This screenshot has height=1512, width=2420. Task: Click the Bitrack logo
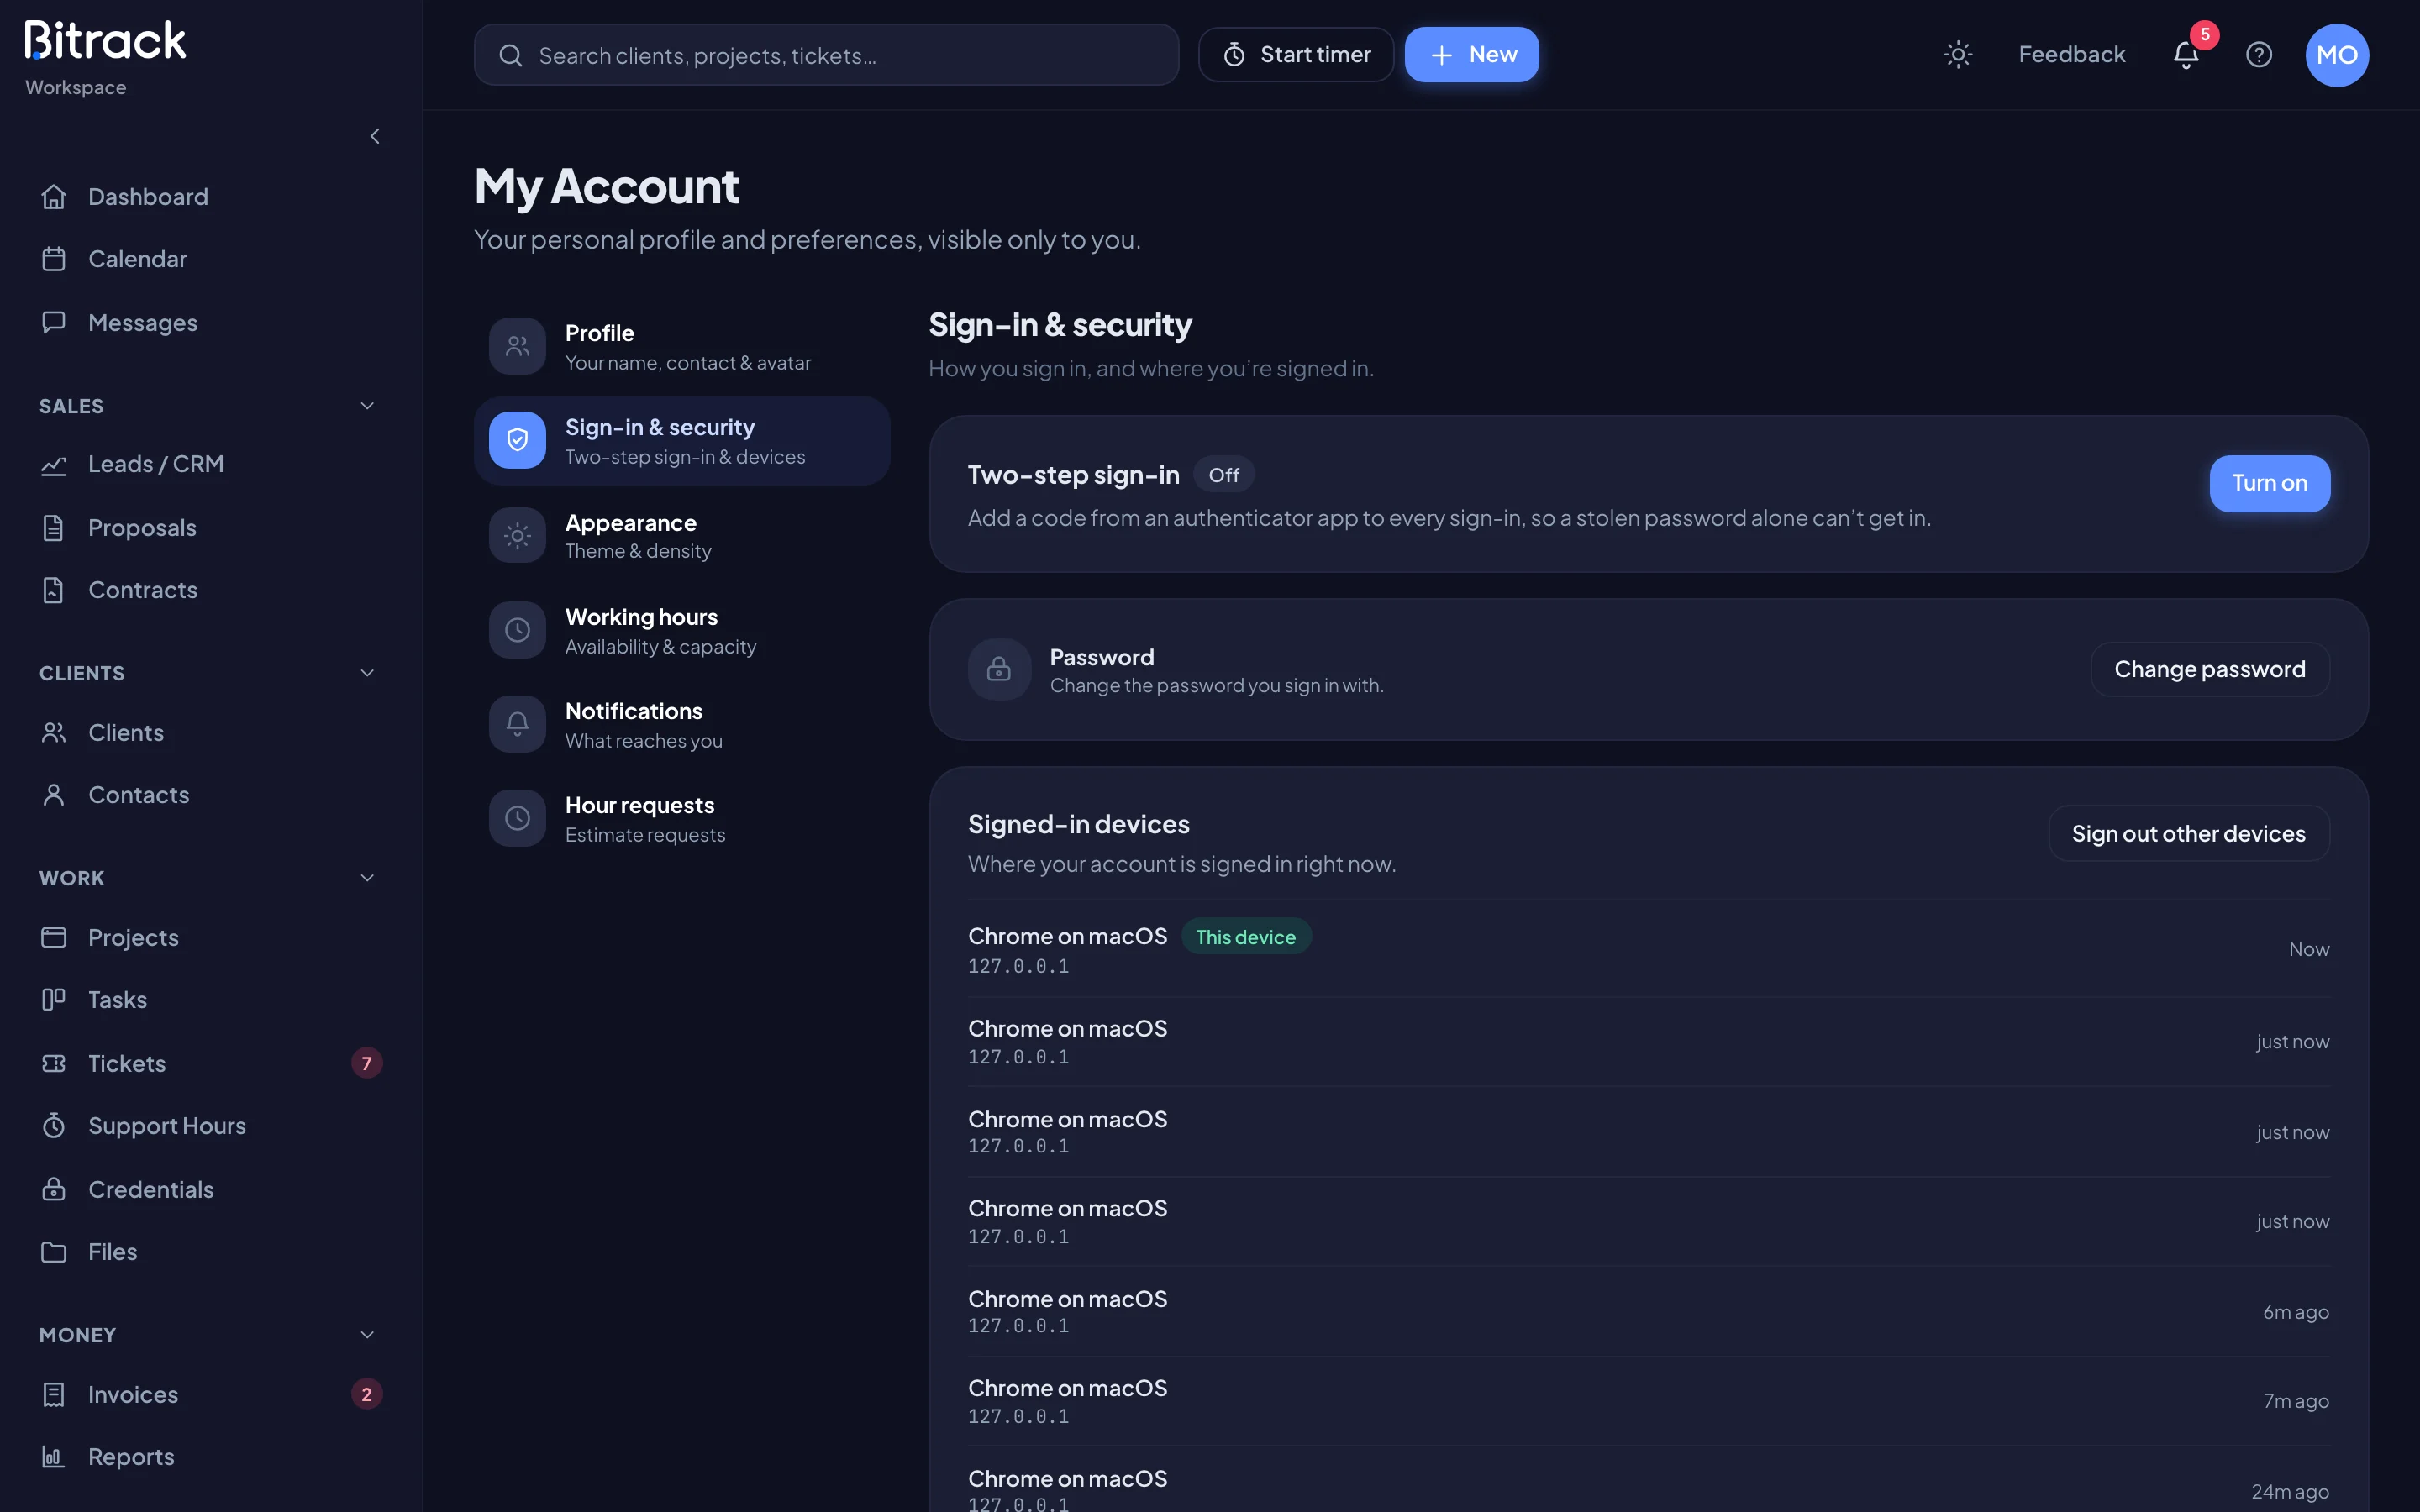pyautogui.click(x=105, y=42)
